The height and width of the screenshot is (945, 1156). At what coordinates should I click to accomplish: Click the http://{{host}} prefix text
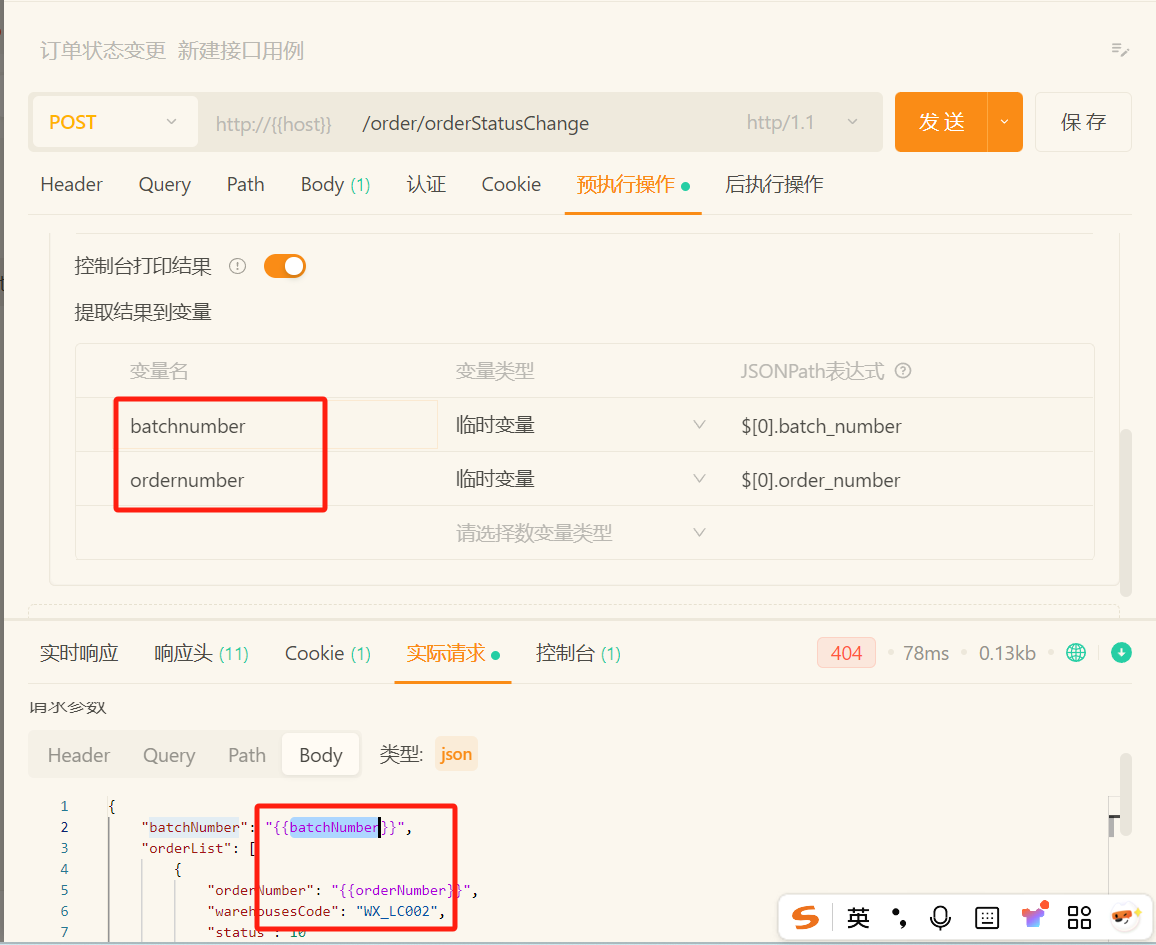point(274,123)
